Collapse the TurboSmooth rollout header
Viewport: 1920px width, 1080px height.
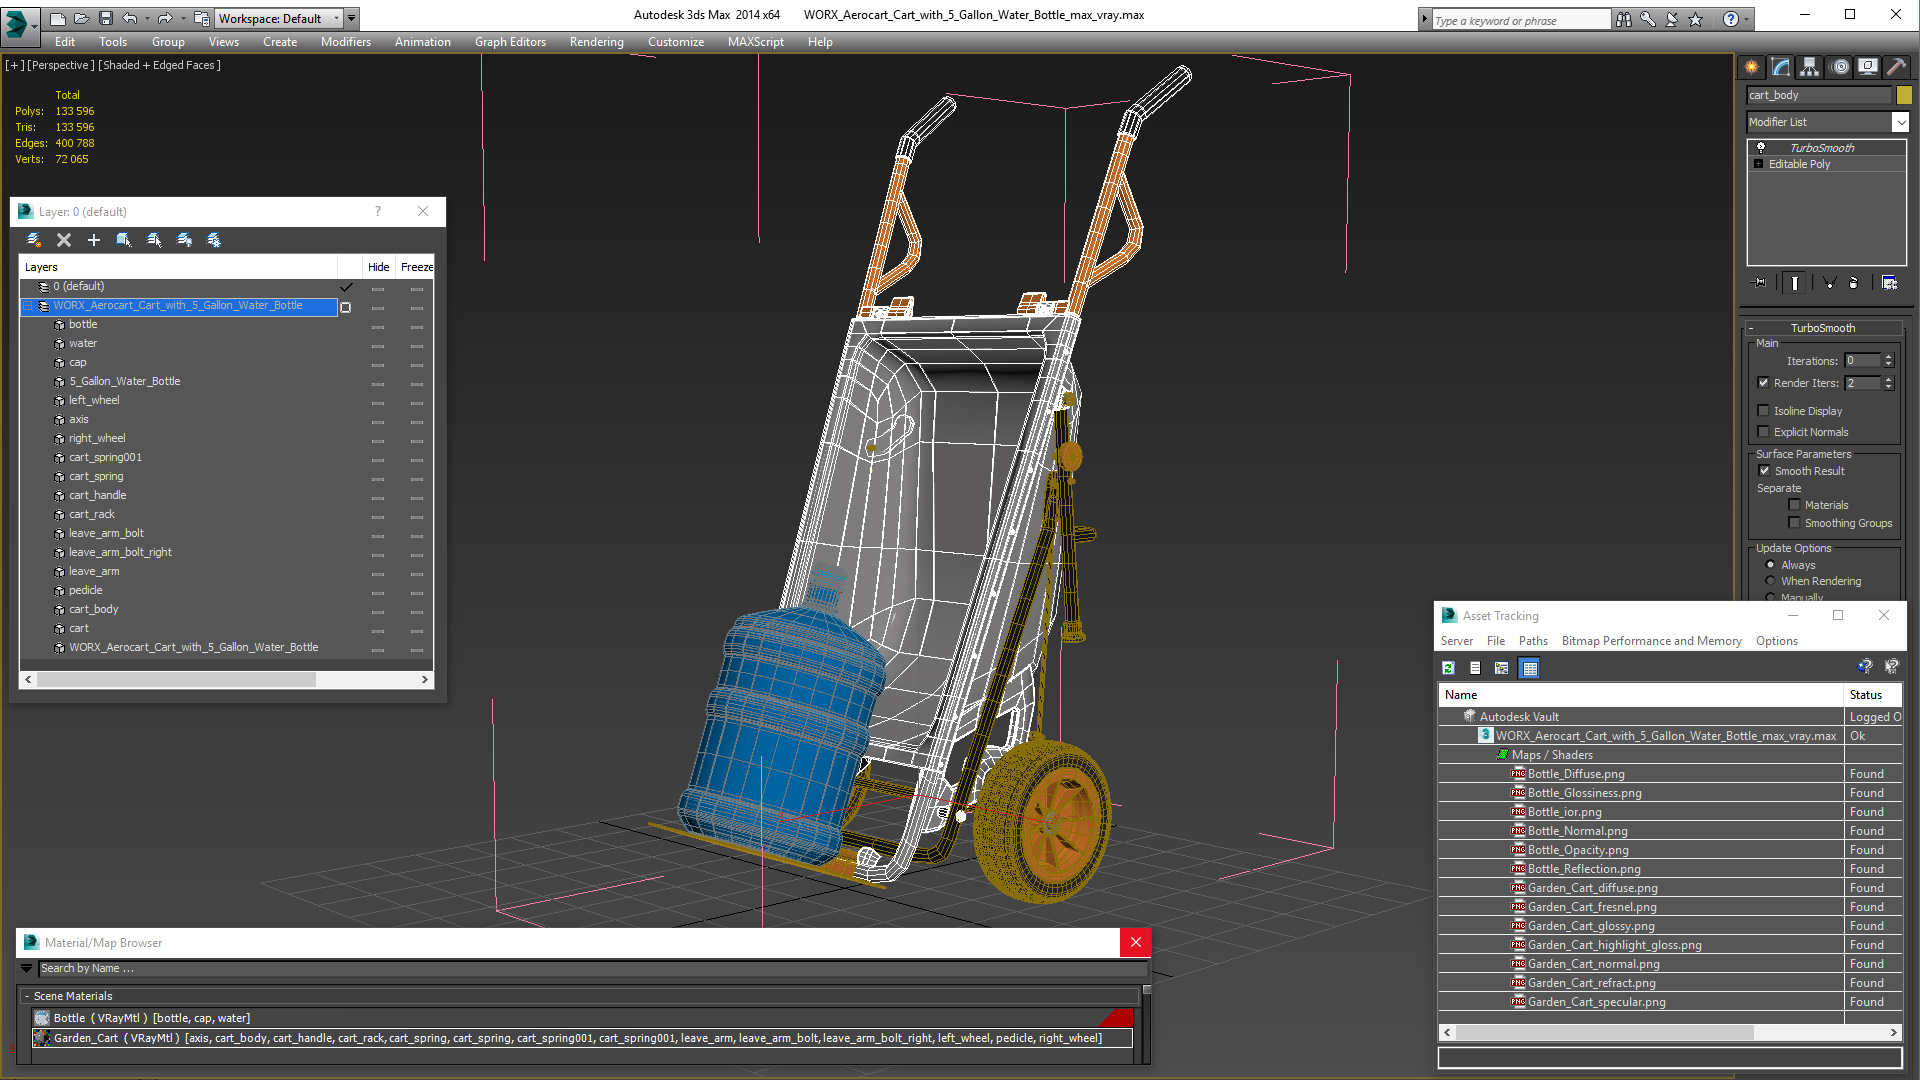pos(1823,328)
